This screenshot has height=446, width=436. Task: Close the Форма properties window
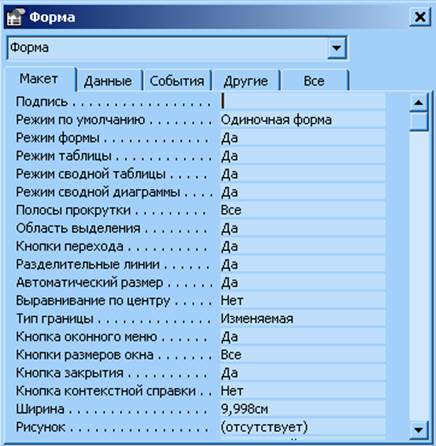(420, 16)
